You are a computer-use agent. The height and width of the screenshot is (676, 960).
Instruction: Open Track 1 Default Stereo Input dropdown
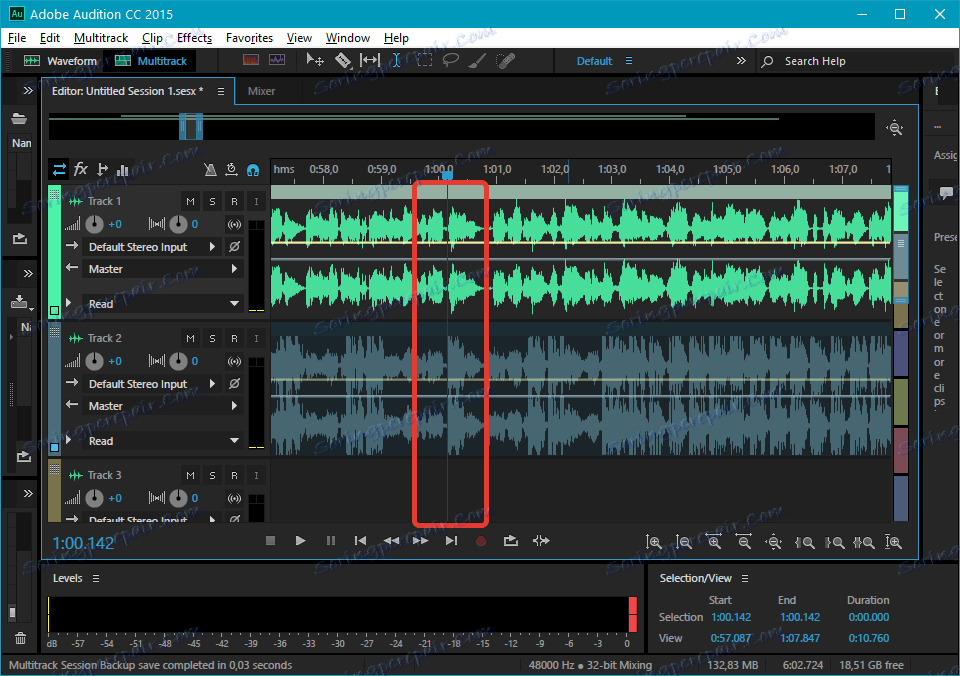point(150,247)
